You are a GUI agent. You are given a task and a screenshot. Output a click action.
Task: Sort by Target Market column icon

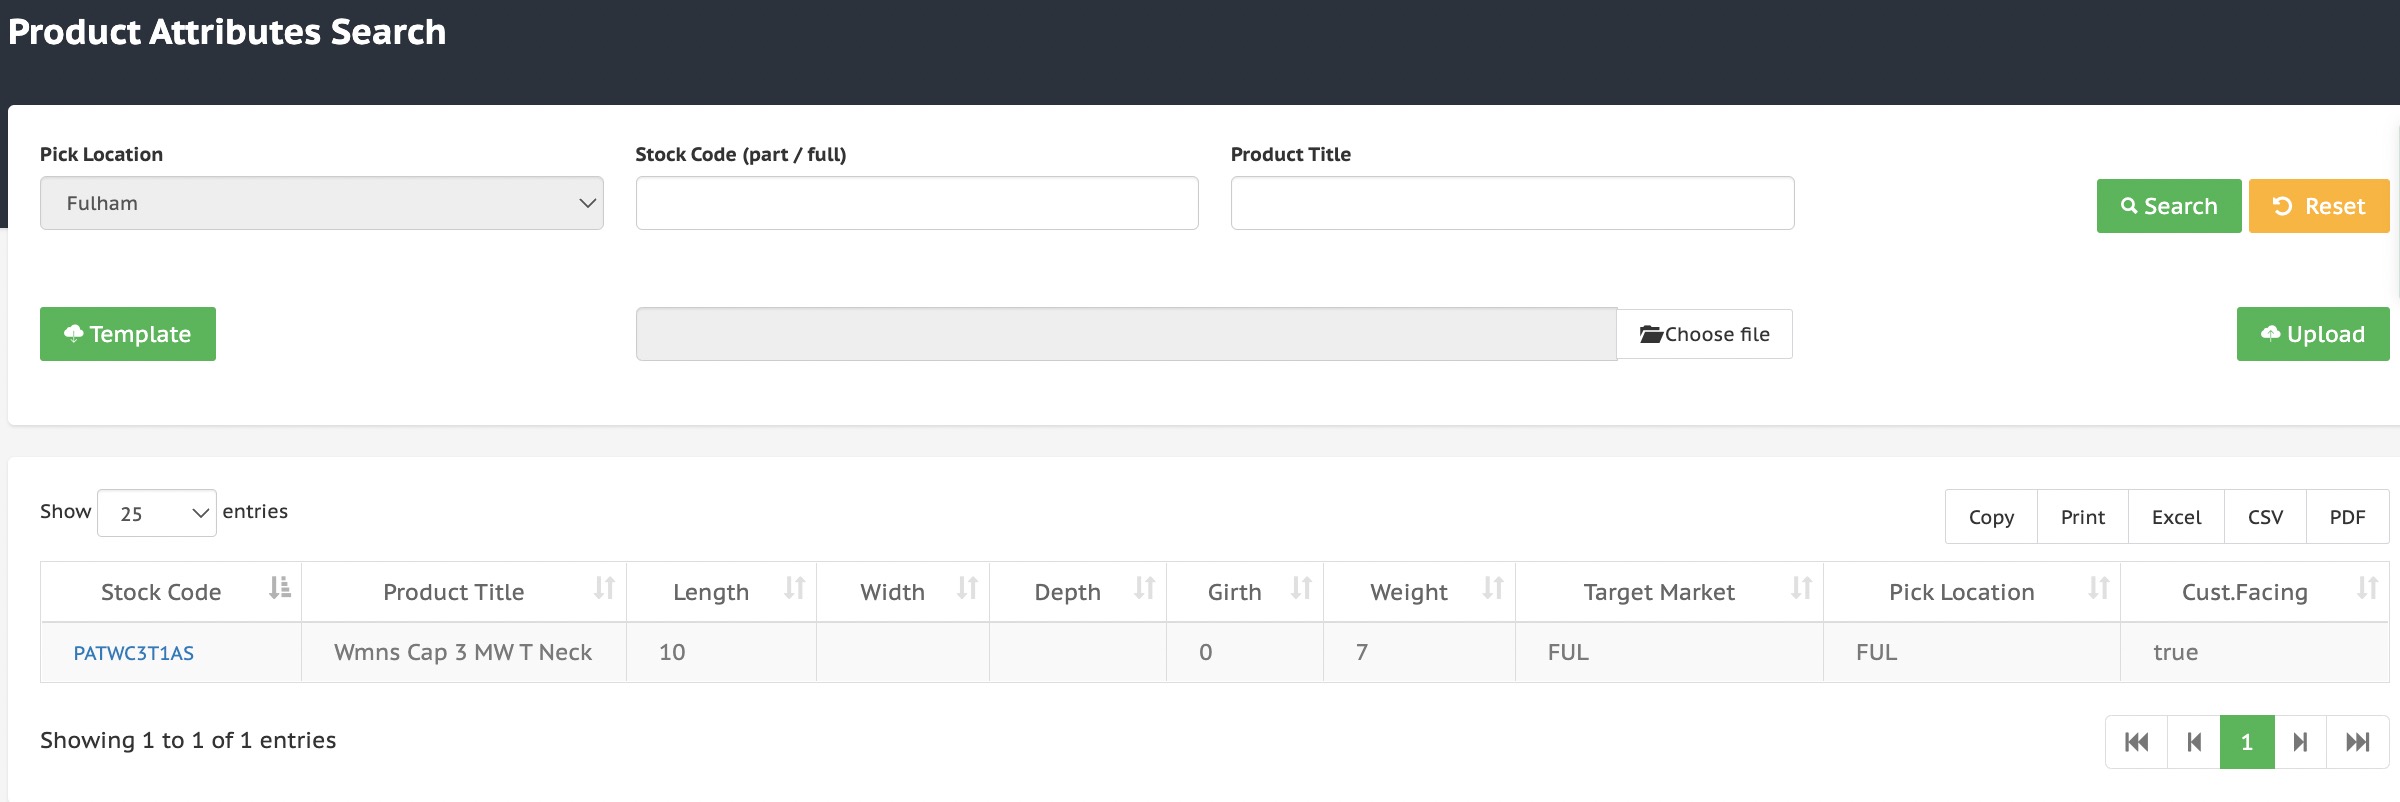[x=1802, y=588]
